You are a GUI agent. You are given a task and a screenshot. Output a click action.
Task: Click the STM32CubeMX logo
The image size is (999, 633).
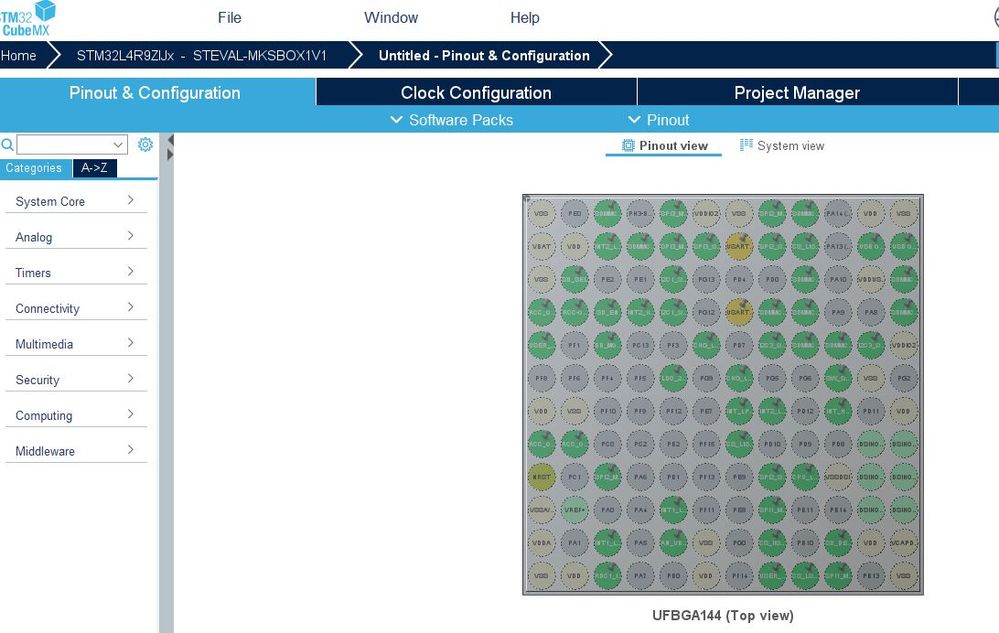[27, 18]
